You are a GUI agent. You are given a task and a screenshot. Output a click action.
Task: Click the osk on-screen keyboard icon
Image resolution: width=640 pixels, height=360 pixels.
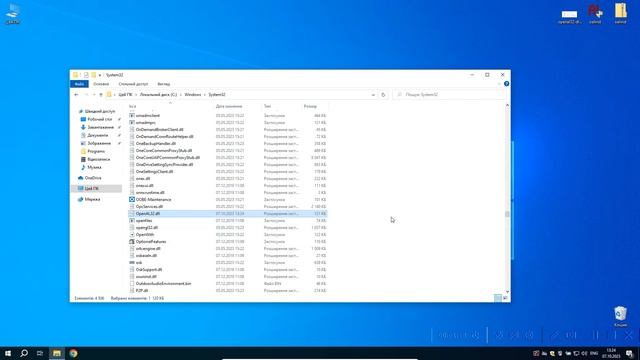tap(132, 262)
